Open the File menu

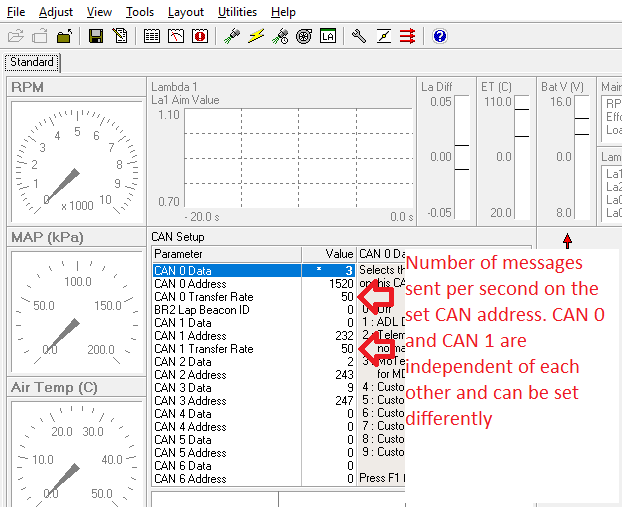16,12
